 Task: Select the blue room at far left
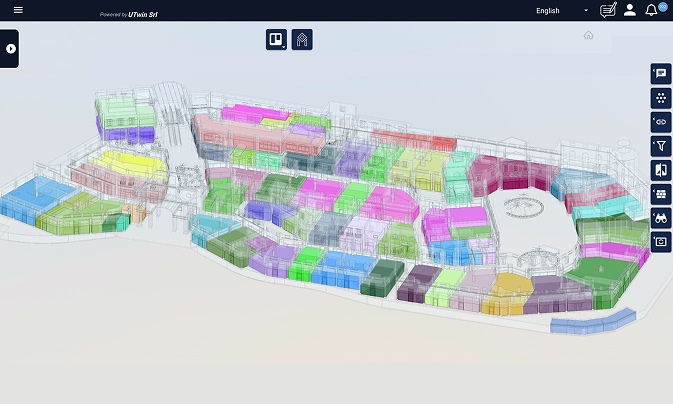22,203
